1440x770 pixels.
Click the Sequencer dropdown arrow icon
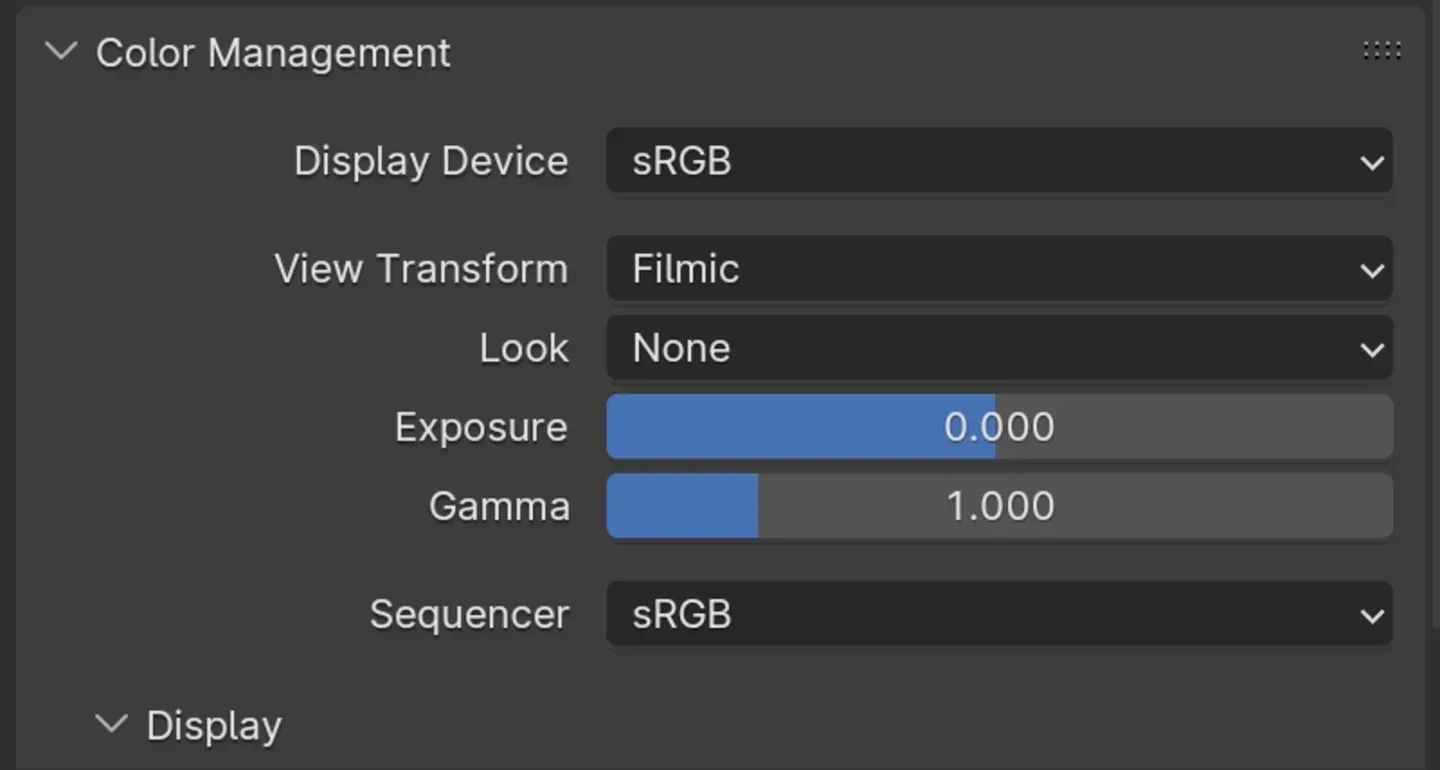pyautogui.click(x=1372, y=615)
